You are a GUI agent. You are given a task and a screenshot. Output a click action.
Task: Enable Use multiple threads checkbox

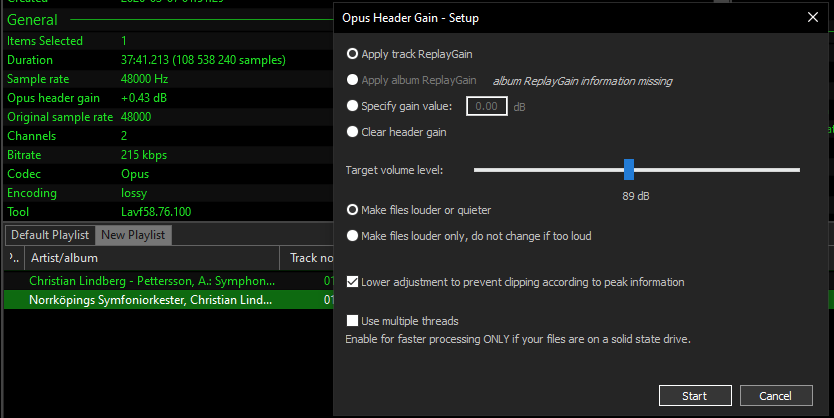point(352,321)
